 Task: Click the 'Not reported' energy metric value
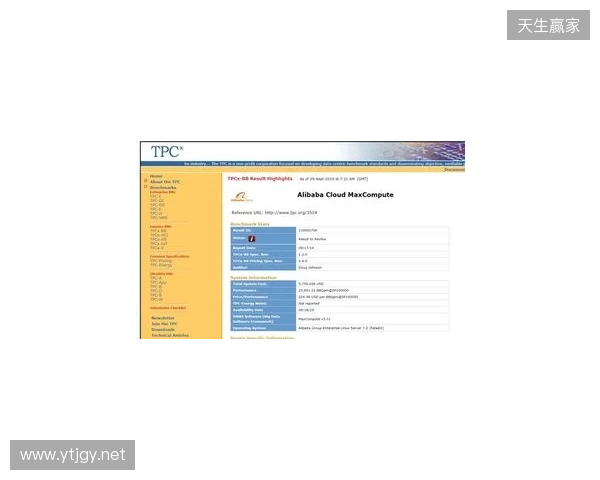[309, 304]
